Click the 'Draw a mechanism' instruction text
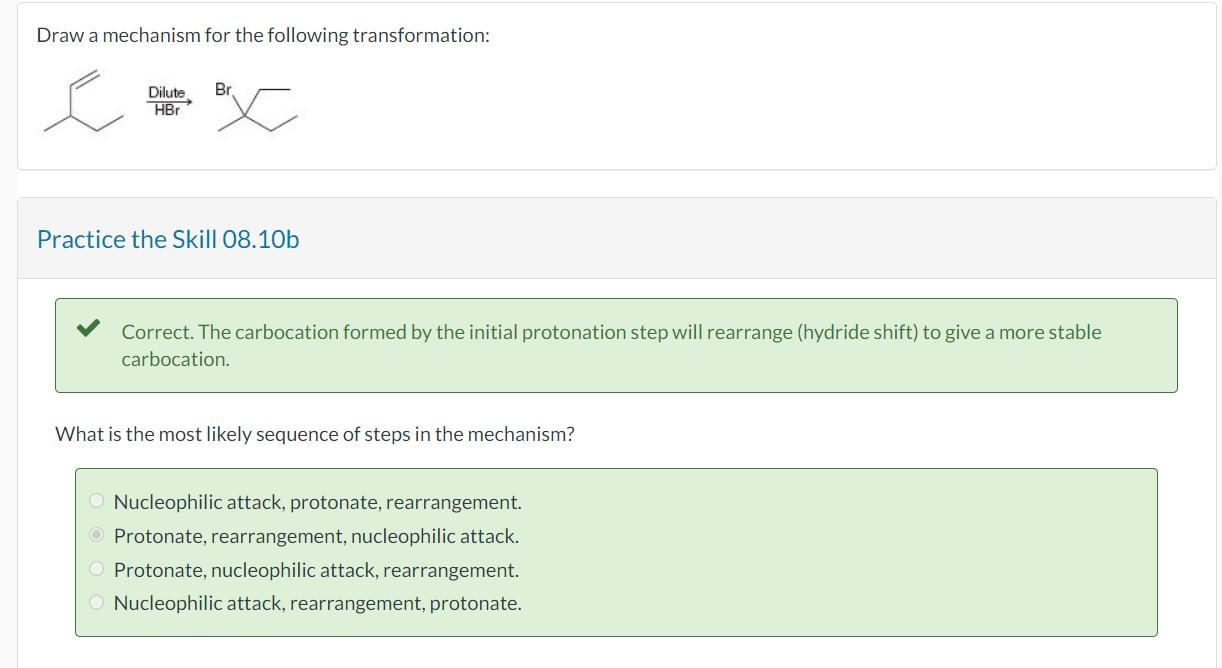 262,34
